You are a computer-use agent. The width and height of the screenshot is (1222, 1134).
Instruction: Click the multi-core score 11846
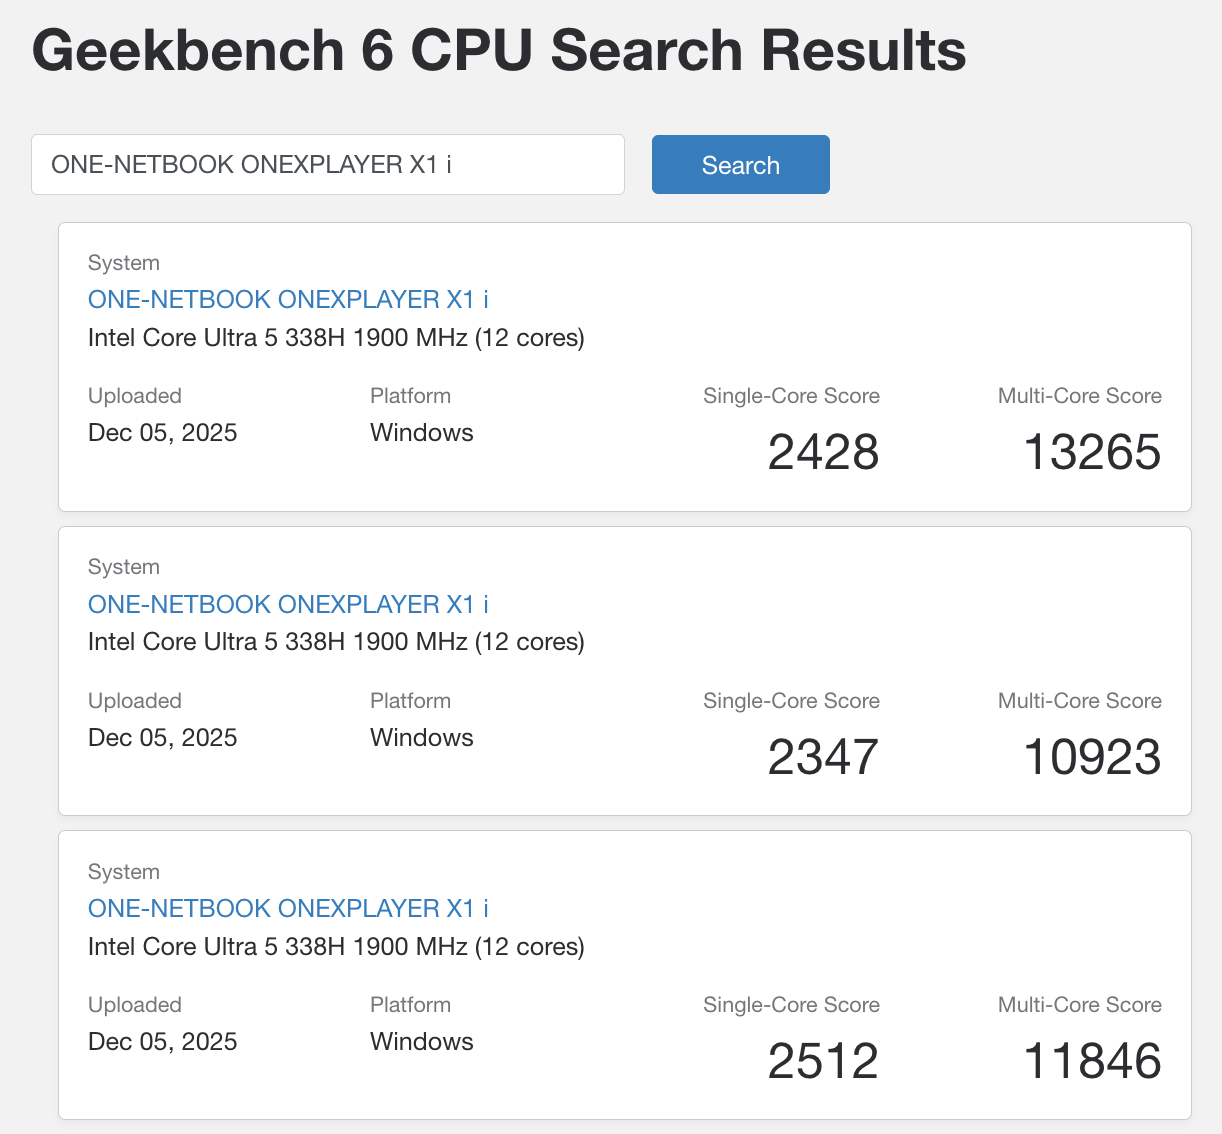[1091, 1061]
